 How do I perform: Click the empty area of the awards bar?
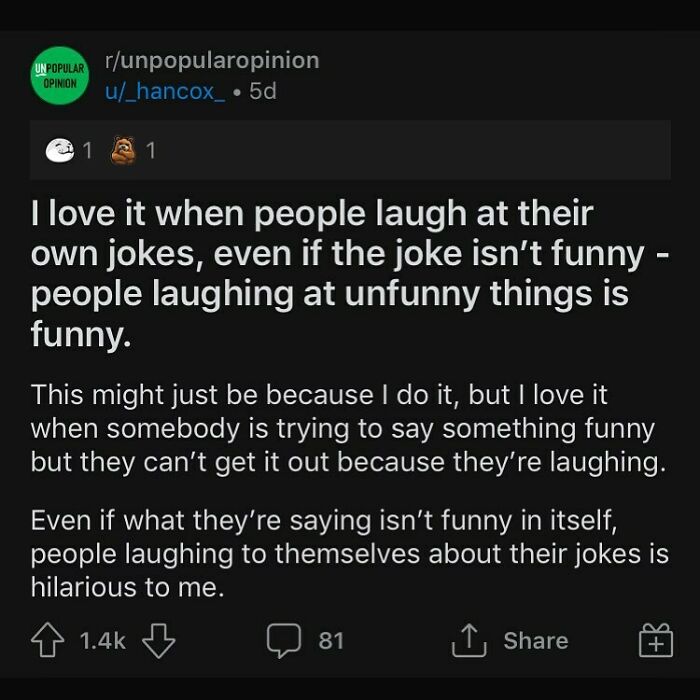(x=420, y=151)
